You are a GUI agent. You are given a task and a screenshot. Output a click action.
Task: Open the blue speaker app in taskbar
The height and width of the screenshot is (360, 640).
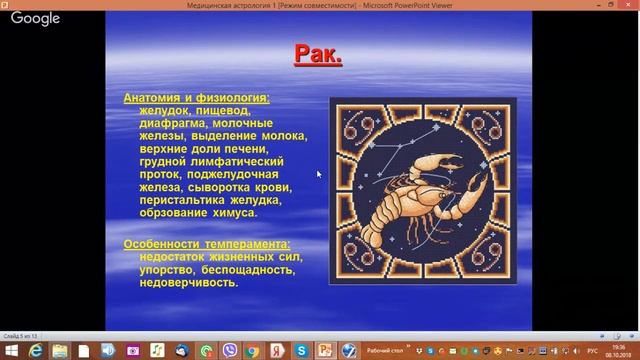tap(108, 351)
